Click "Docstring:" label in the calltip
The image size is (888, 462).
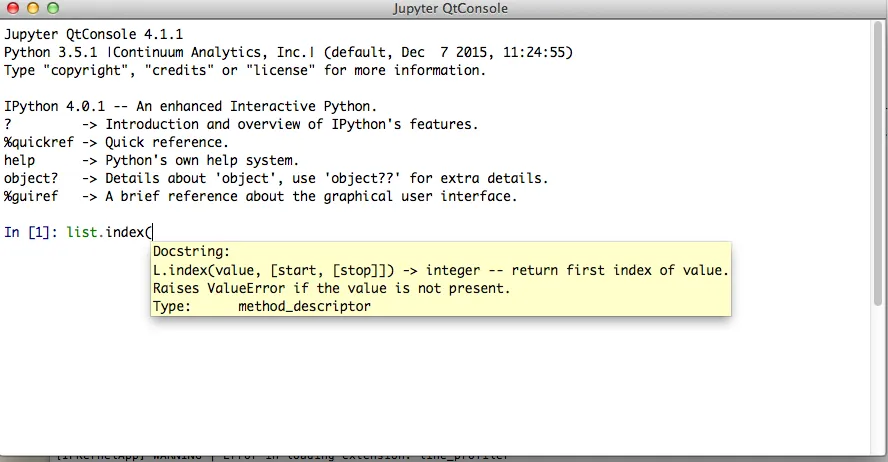pyautogui.click(x=192, y=252)
